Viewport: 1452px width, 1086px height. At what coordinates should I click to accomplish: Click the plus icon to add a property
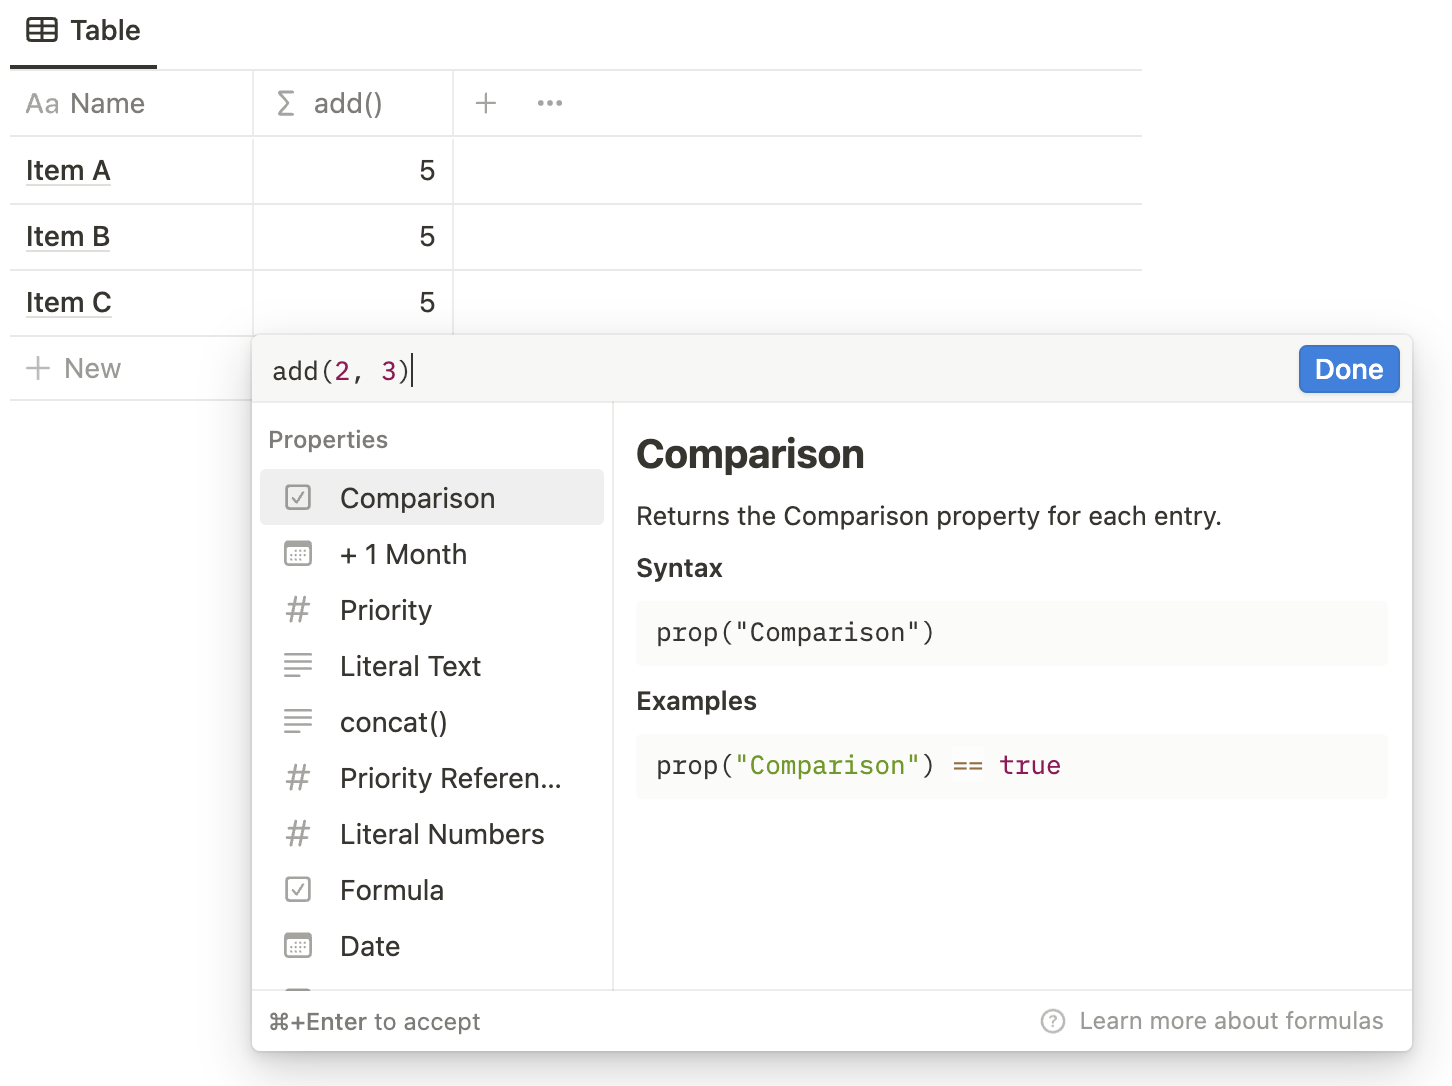click(x=486, y=103)
